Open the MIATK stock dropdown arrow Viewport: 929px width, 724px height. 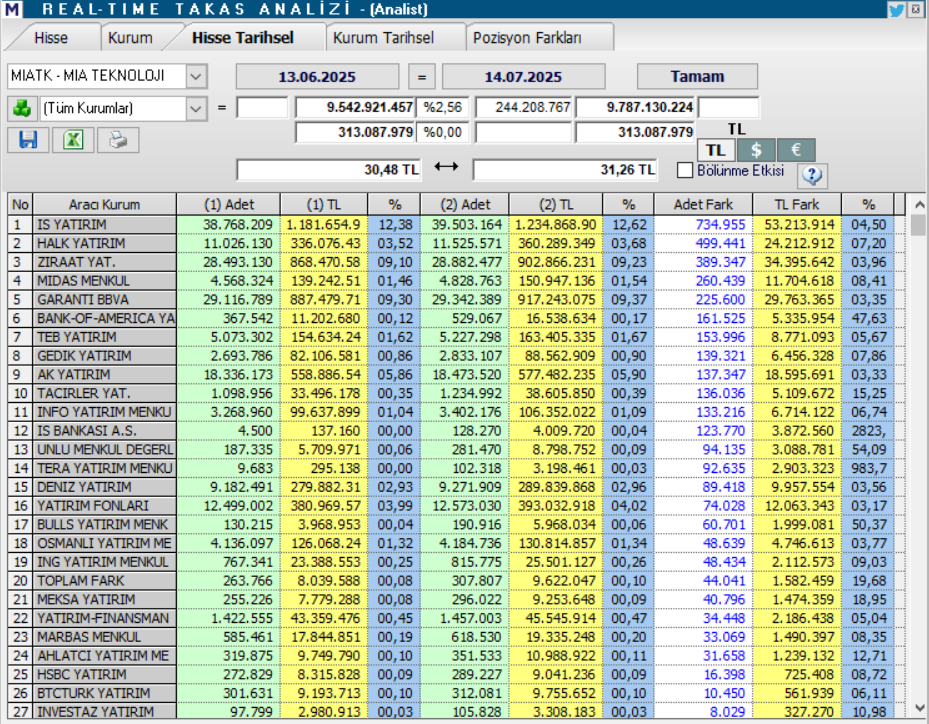[x=196, y=76]
